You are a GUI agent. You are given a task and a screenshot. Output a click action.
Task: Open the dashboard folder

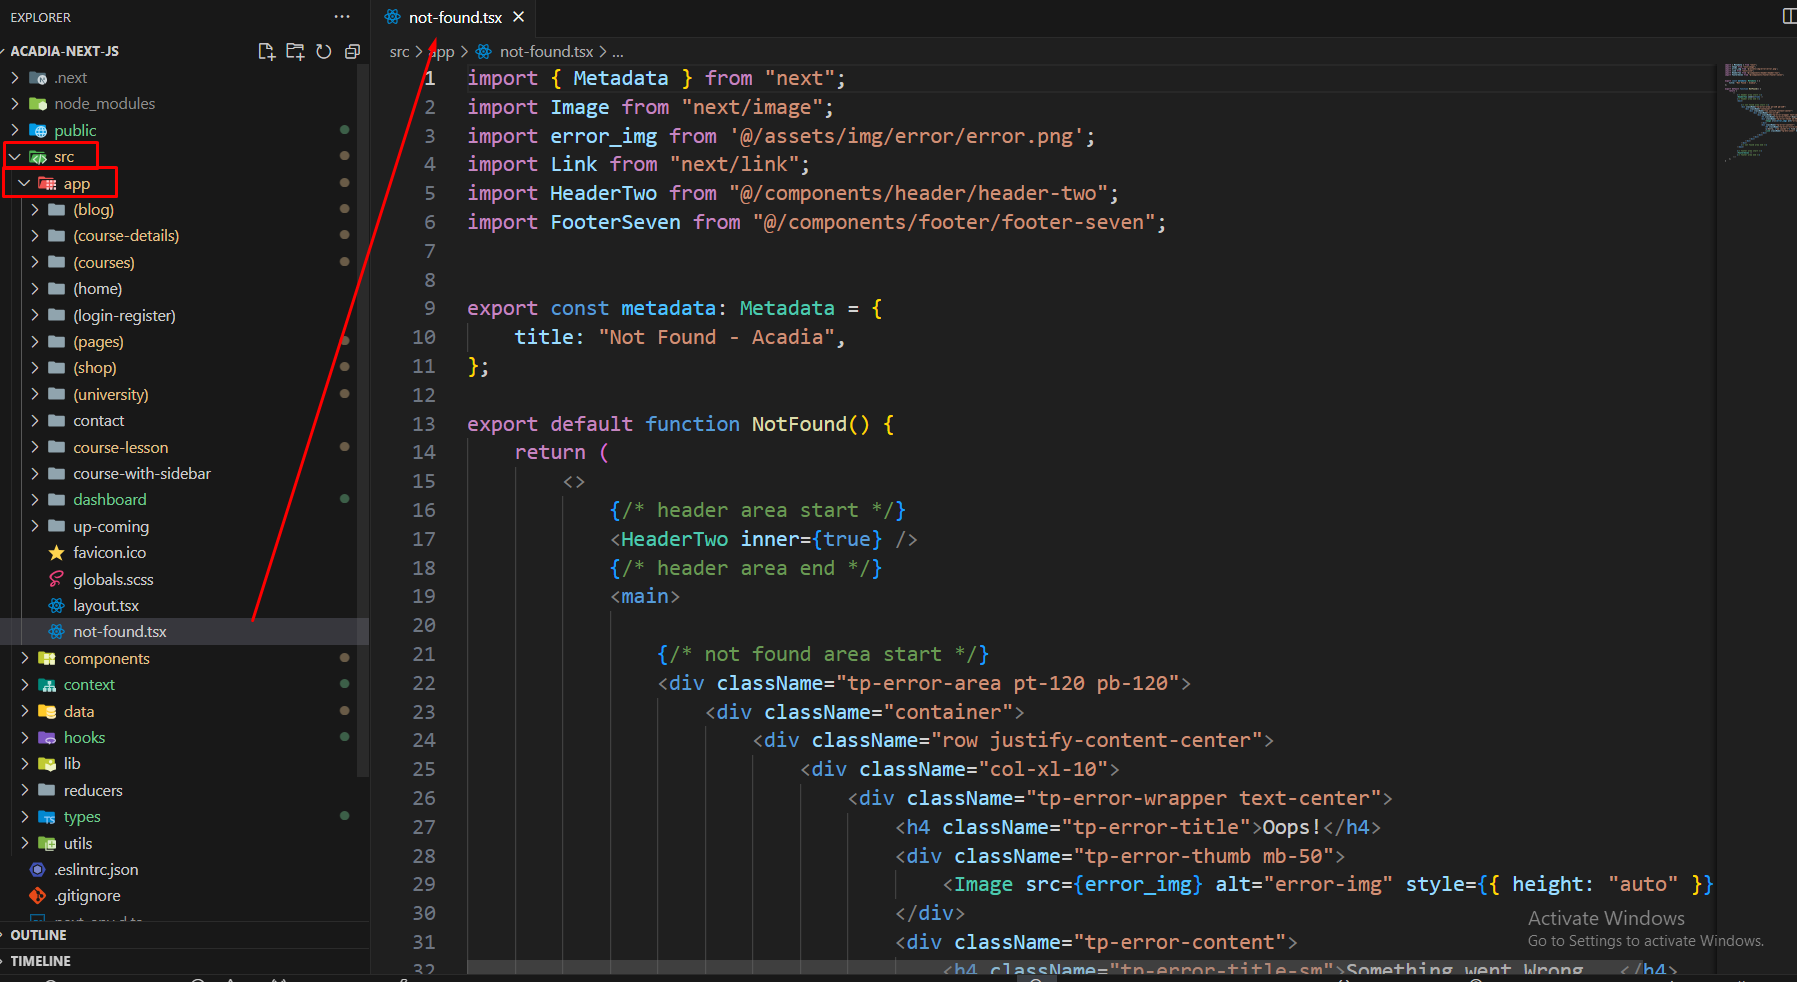[x=109, y=500]
